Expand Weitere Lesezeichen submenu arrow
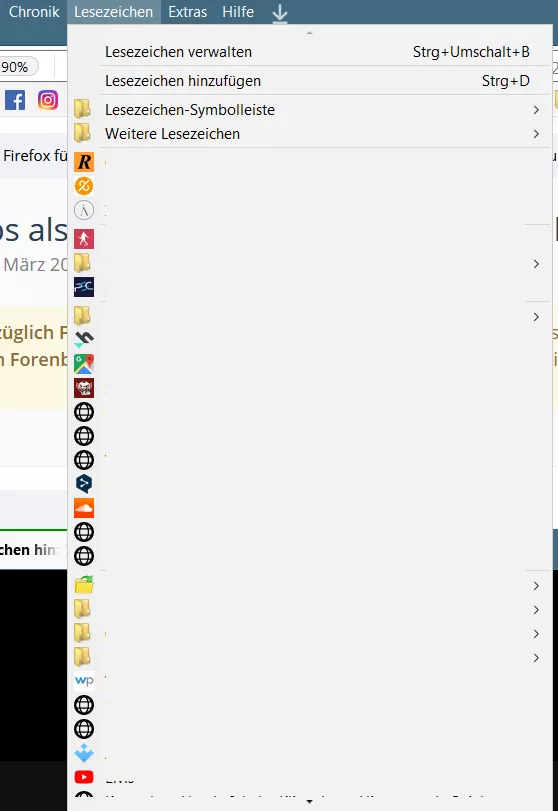This screenshot has height=811, width=558. tap(536, 133)
